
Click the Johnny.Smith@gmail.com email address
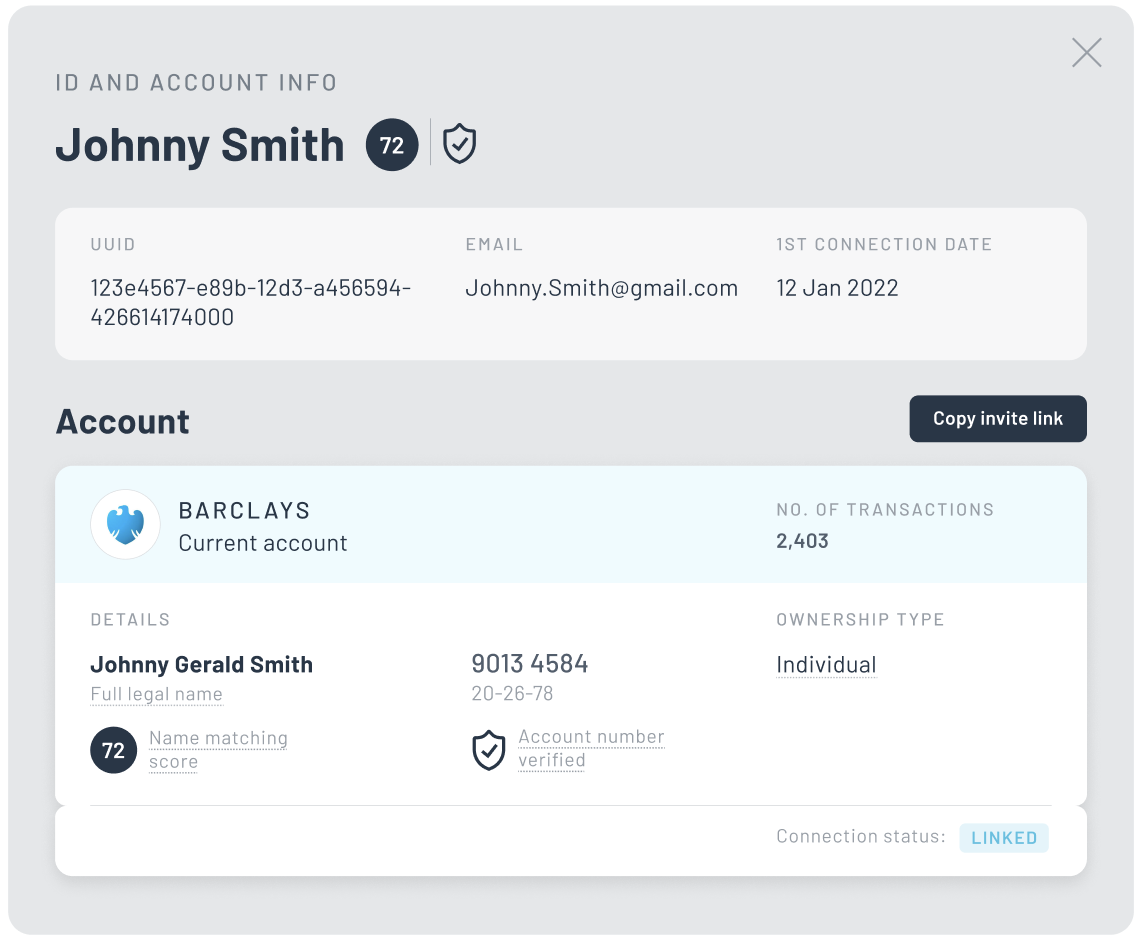click(601, 288)
